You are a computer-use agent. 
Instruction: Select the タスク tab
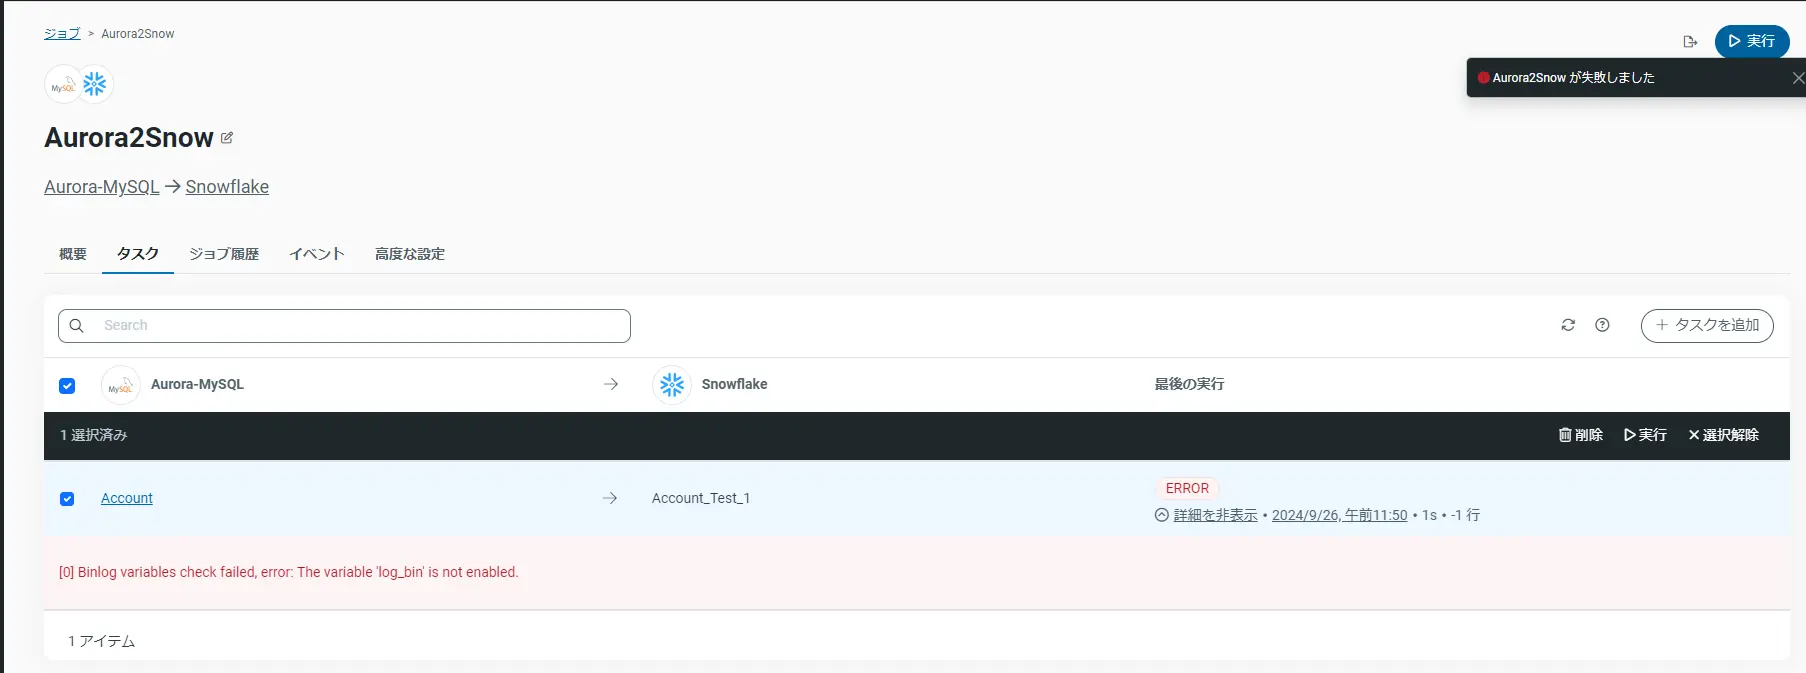pyautogui.click(x=138, y=254)
